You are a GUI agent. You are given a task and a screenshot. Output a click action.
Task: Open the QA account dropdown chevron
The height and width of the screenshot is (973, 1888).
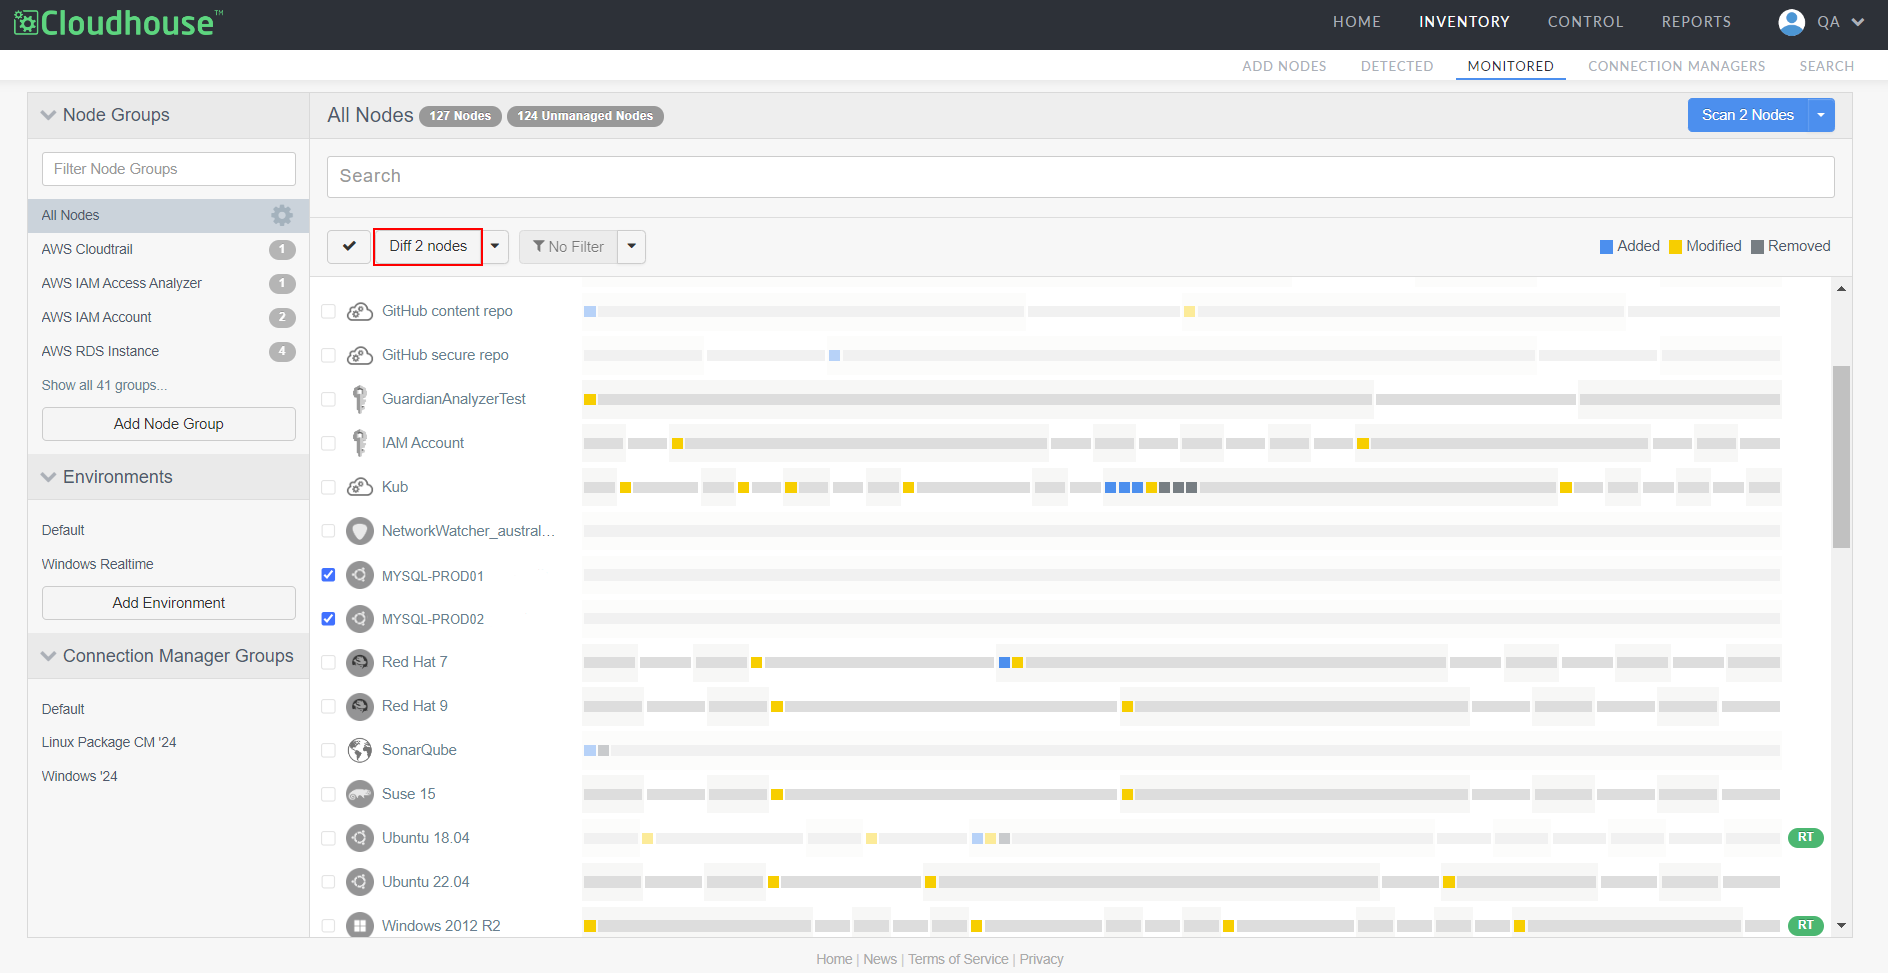(x=1858, y=22)
